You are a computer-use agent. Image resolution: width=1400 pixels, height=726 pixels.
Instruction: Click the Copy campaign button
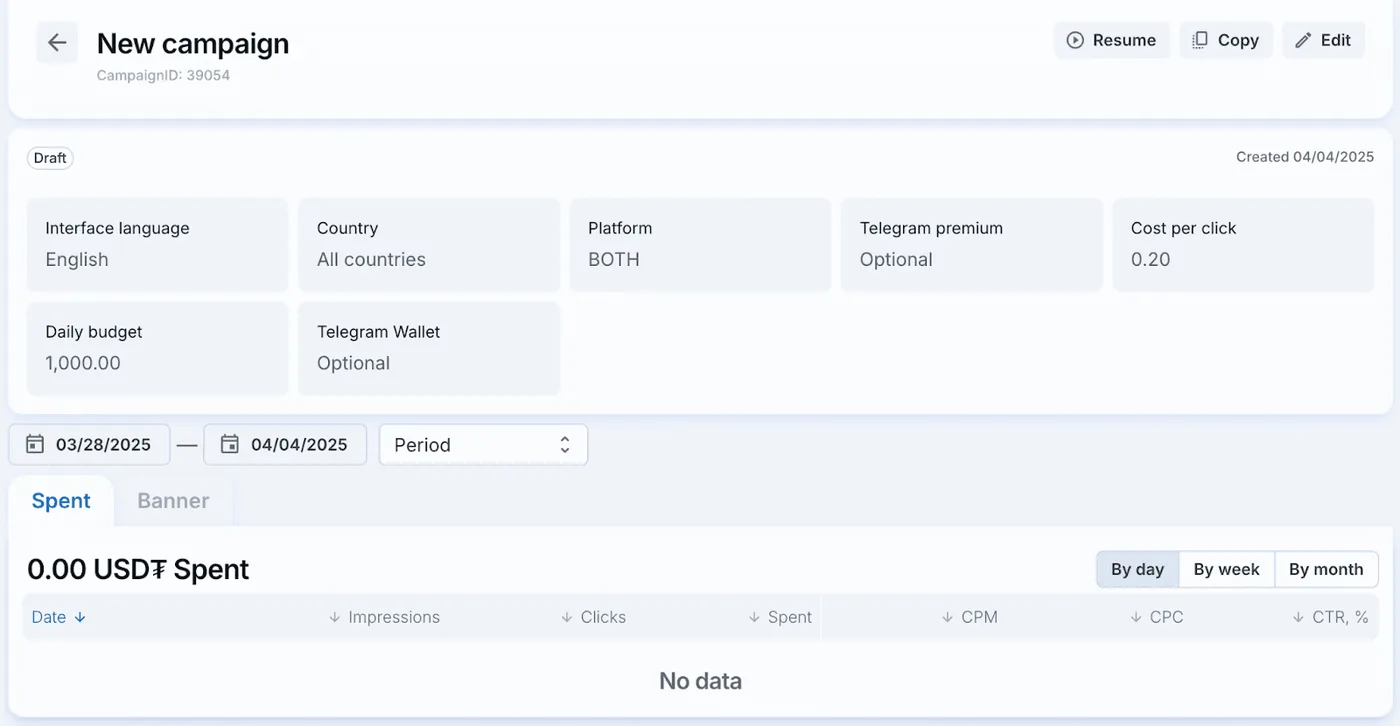click(x=1226, y=40)
